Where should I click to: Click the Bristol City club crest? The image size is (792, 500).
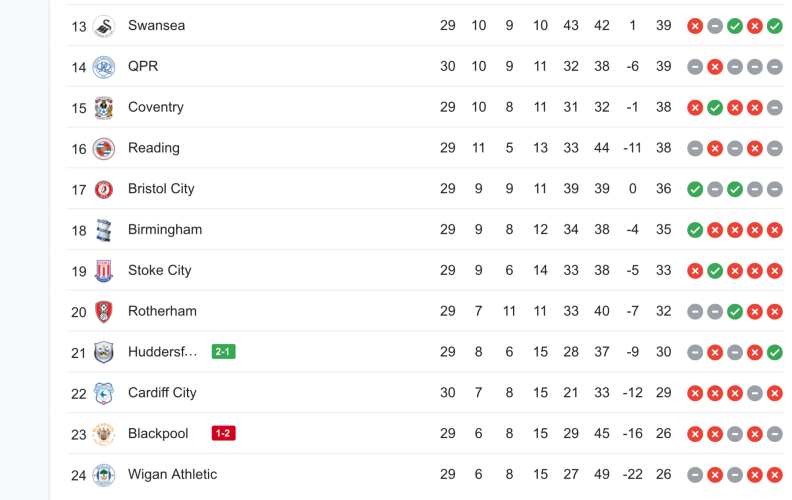click(104, 190)
